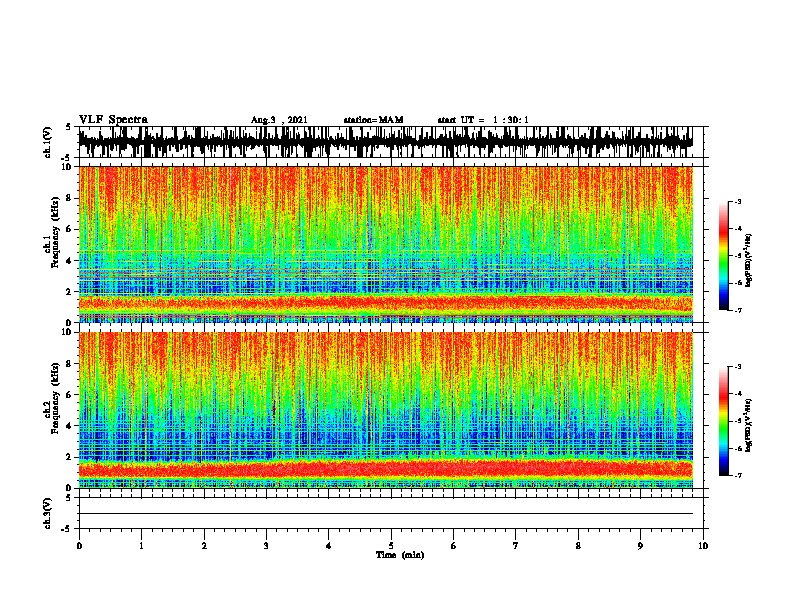Click the ch.2 spectrogram color bar
Screen dimensions: 792x612
724,421
